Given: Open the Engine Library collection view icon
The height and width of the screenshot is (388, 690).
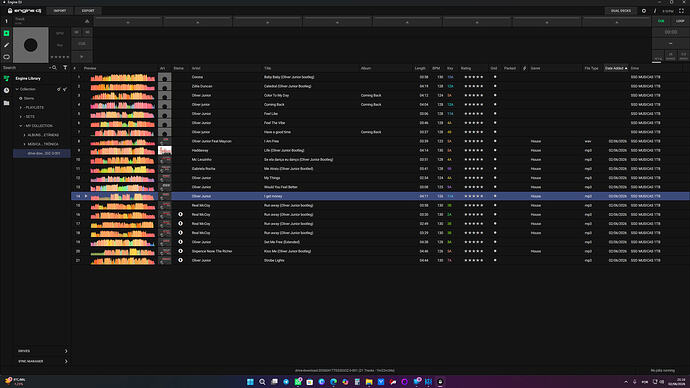Looking at the screenshot, I should pyautogui.click(x=6, y=78).
